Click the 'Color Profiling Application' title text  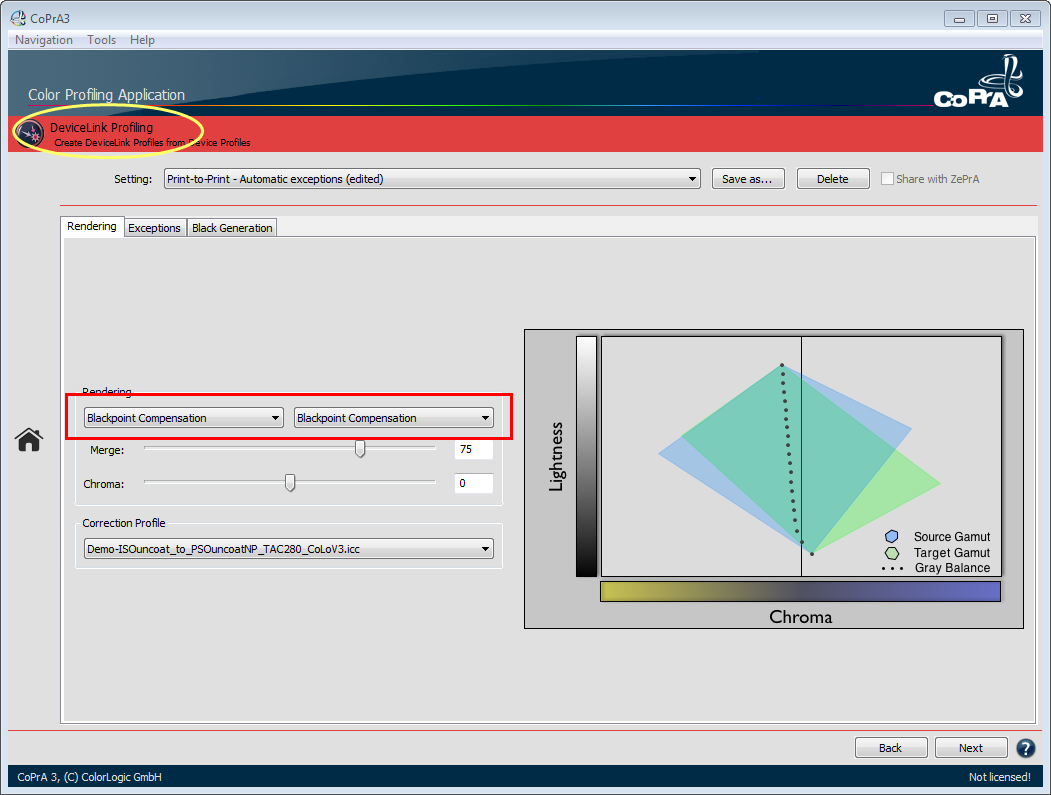tap(107, 95)
